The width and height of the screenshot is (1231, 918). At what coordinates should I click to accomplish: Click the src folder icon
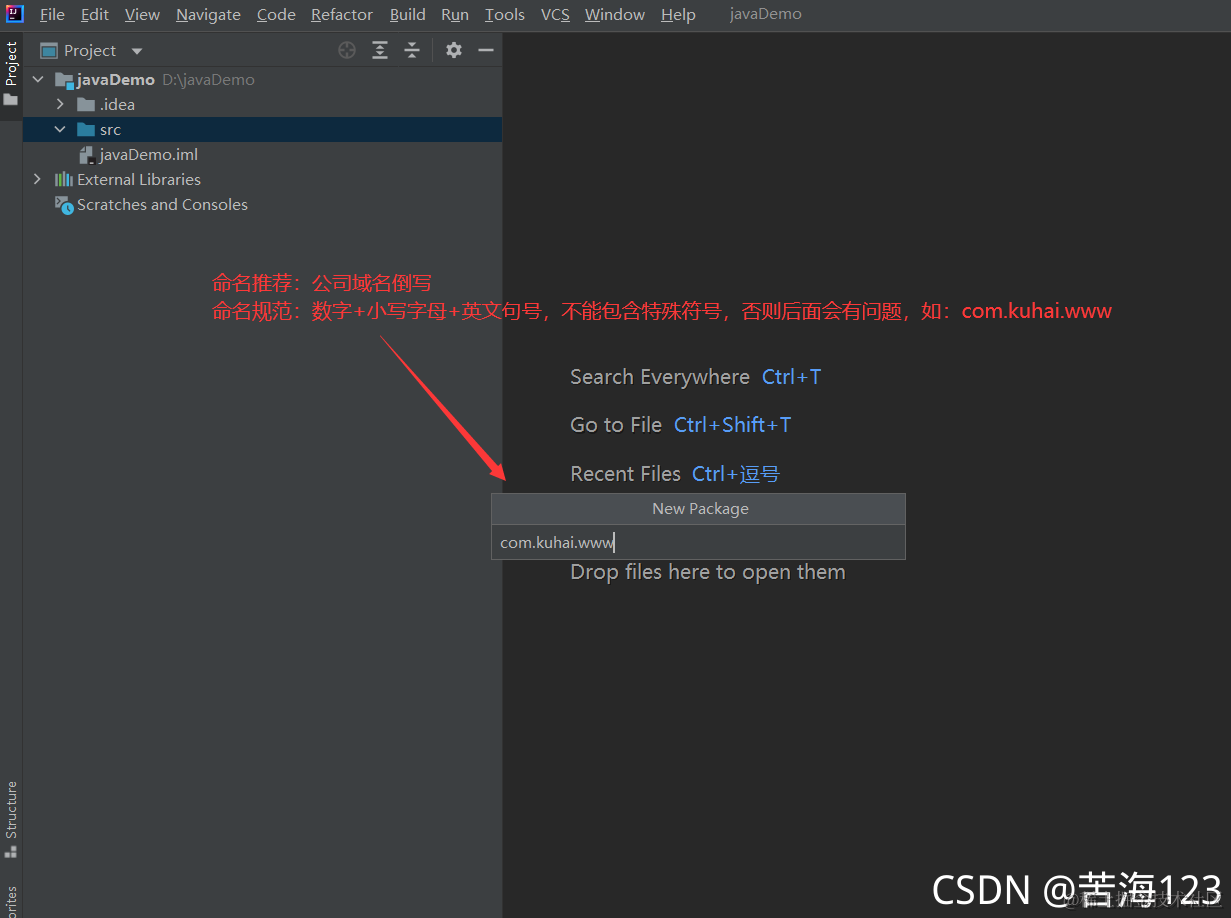pos(86,129)
